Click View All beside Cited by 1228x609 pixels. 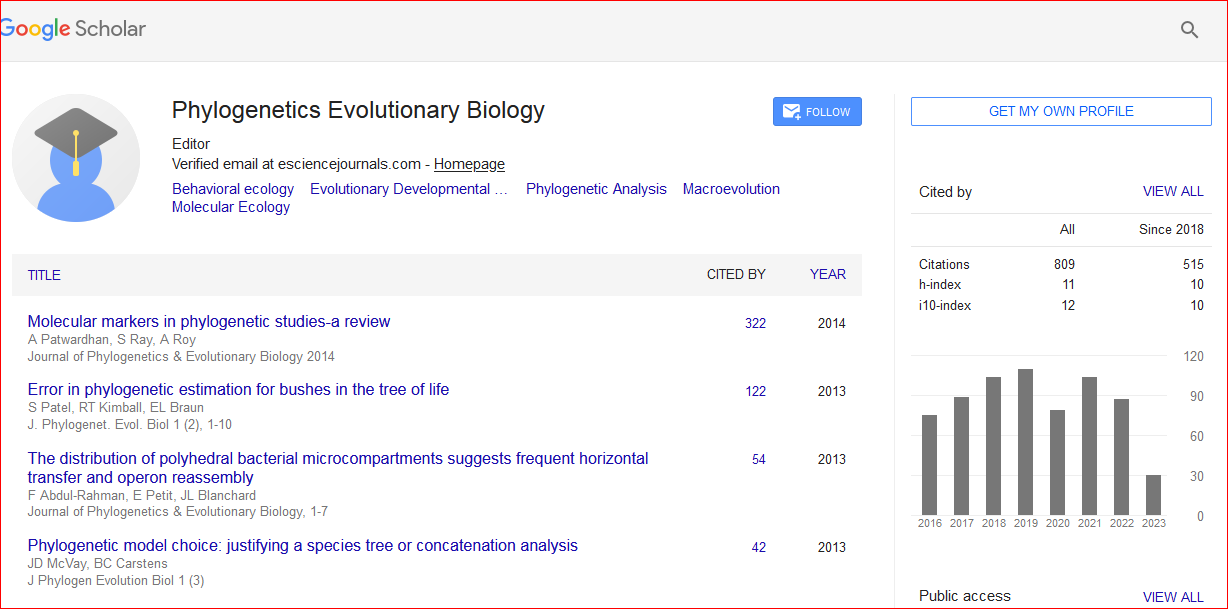[1173, 192]
